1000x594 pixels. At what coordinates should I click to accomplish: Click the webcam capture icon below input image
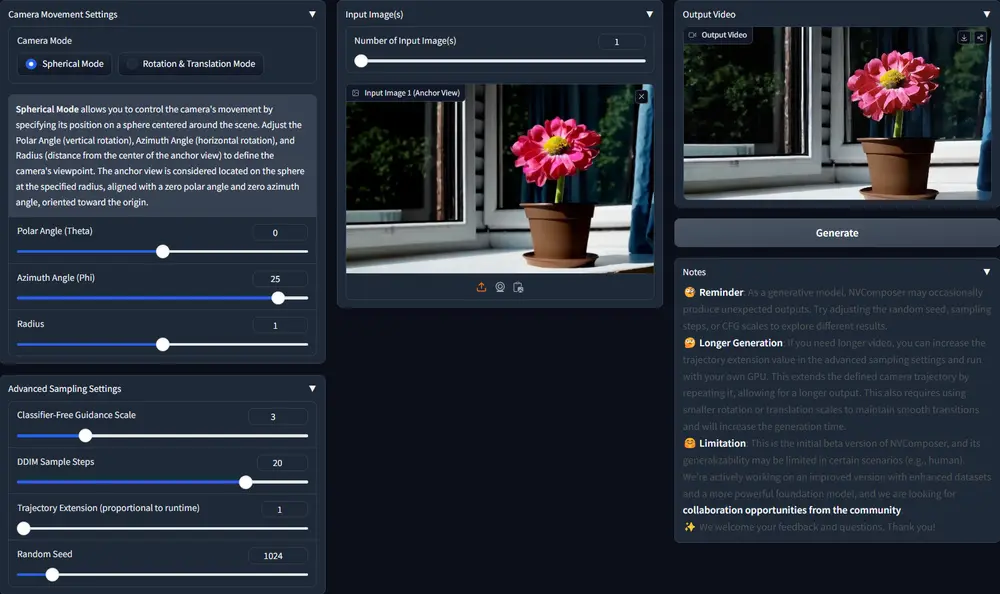pos(500,287)
